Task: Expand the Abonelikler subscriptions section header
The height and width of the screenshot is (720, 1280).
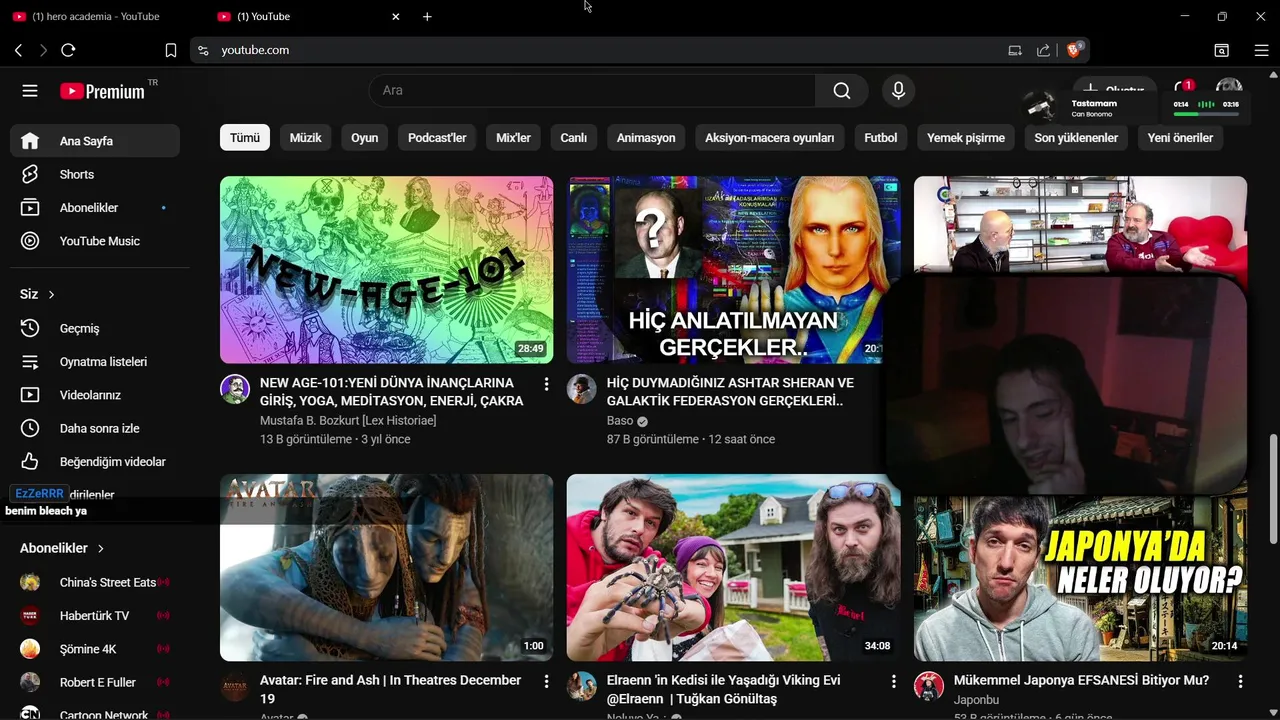Action: (x=62, y=548)
